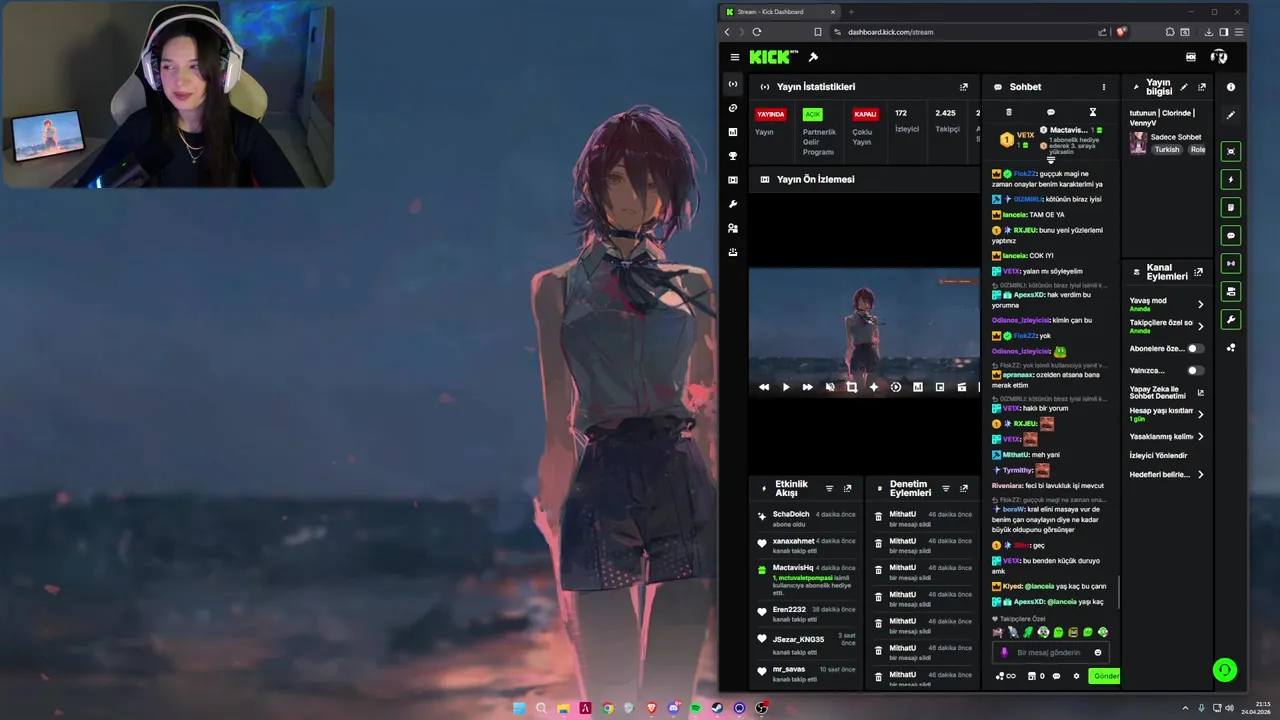Open Spotify from the taskbar

point(696,708)
